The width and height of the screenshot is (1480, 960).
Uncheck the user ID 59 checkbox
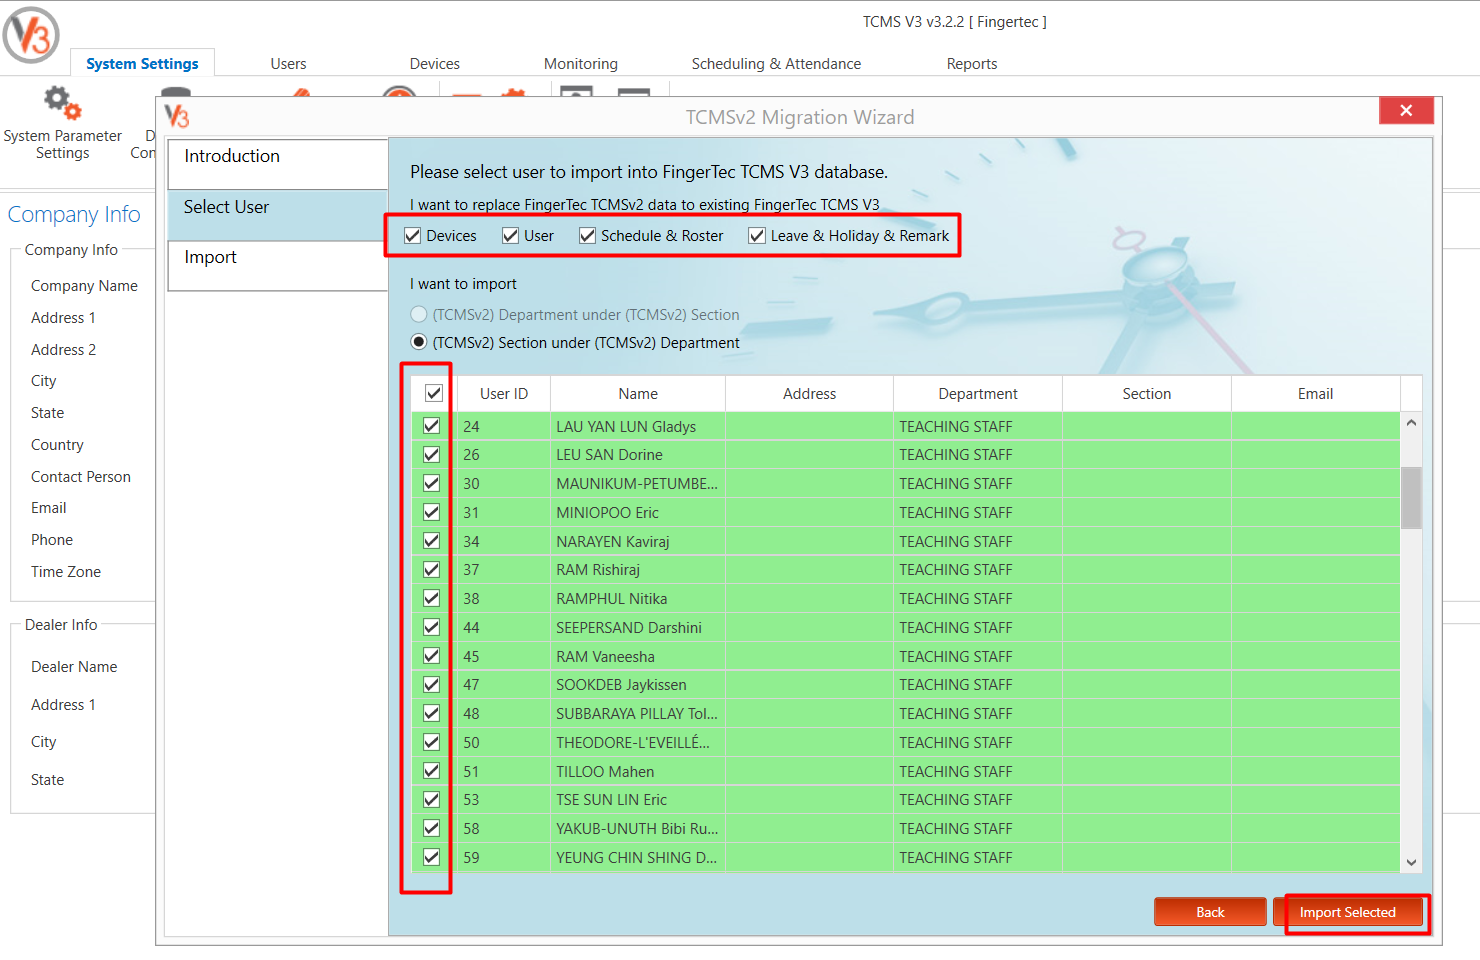431,857
